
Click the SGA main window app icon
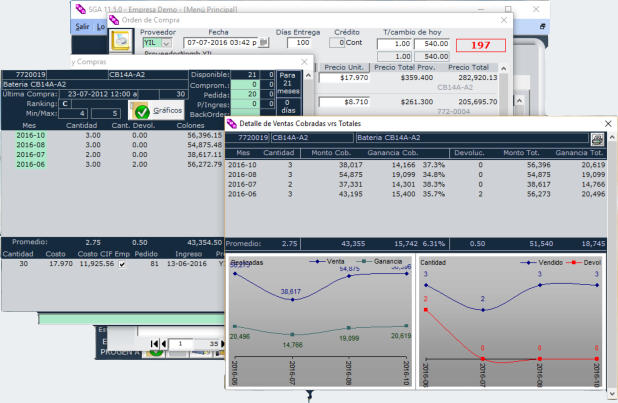click(80, 7)
